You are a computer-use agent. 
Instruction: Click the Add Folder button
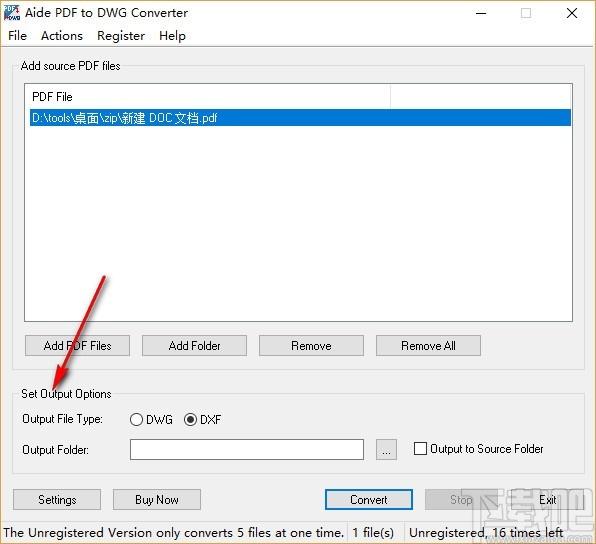(195, 346)
